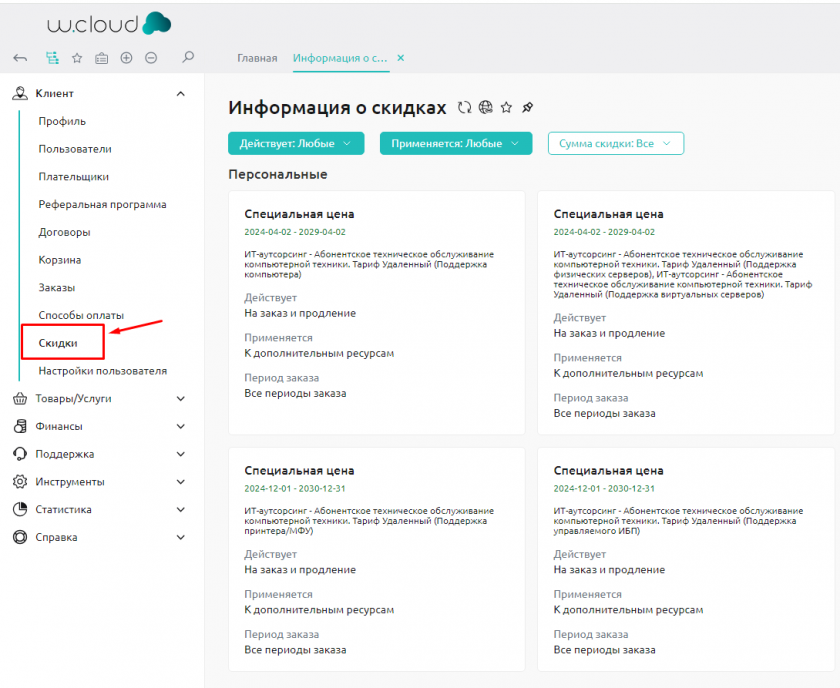Open the search magnifier icon
Image resolution: width=840 pixels, height=688 pixels.
click(188, 58)
